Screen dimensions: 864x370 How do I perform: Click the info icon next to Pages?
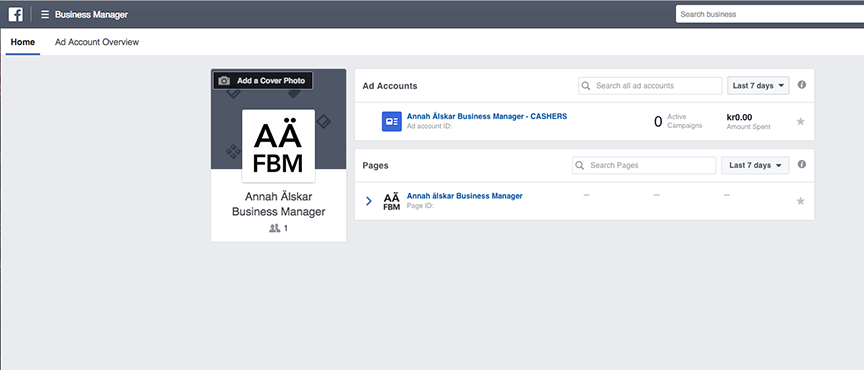(x=802, y=164)
